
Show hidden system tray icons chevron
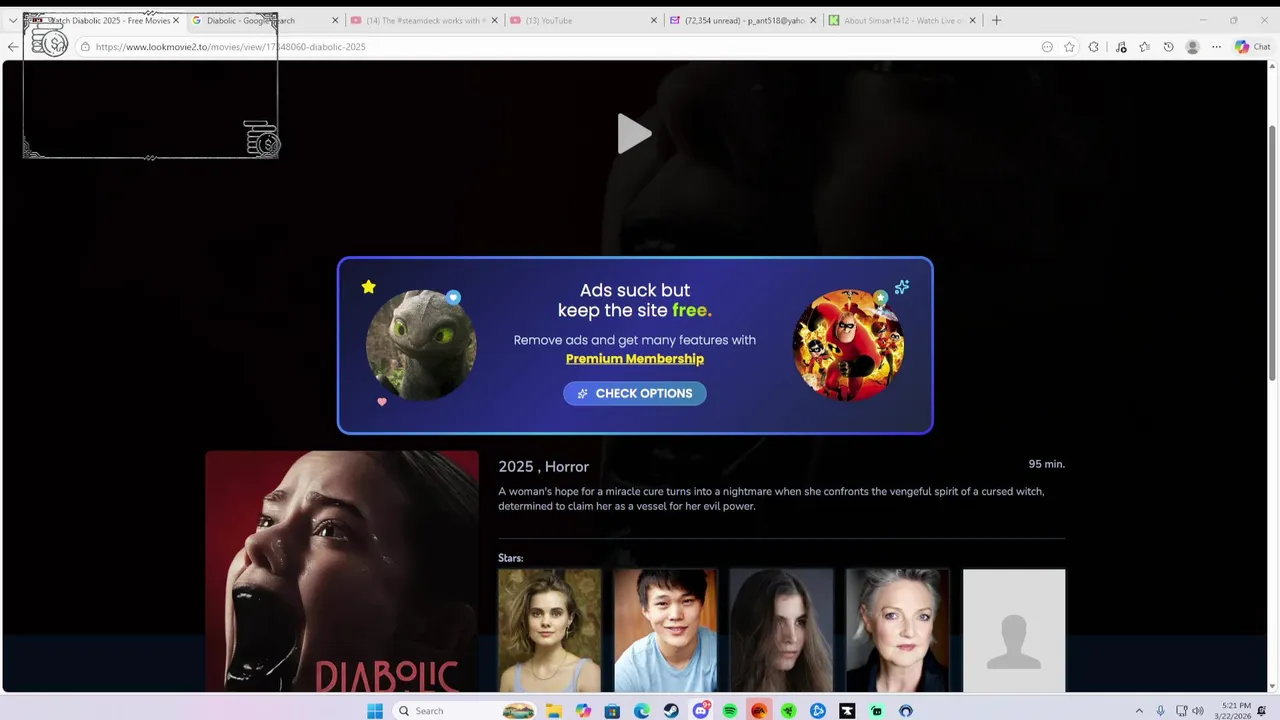pyautogui.click(x=1138, y=711)
